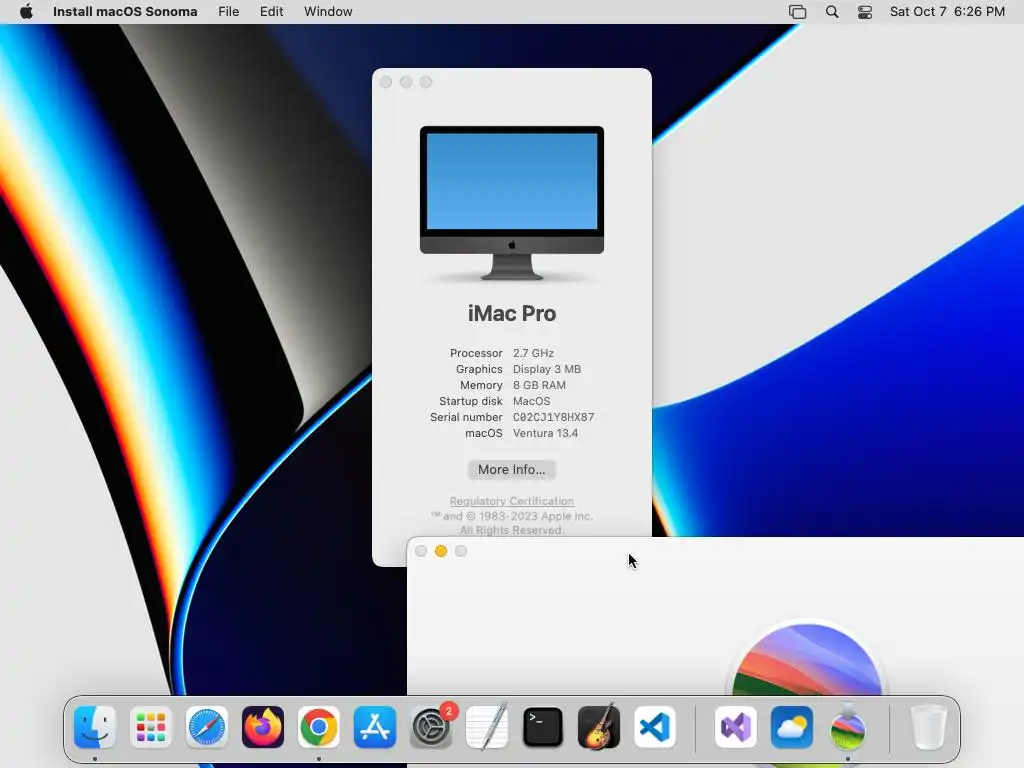Click the 8 GB RAM memory value

(x=539, y=385)
